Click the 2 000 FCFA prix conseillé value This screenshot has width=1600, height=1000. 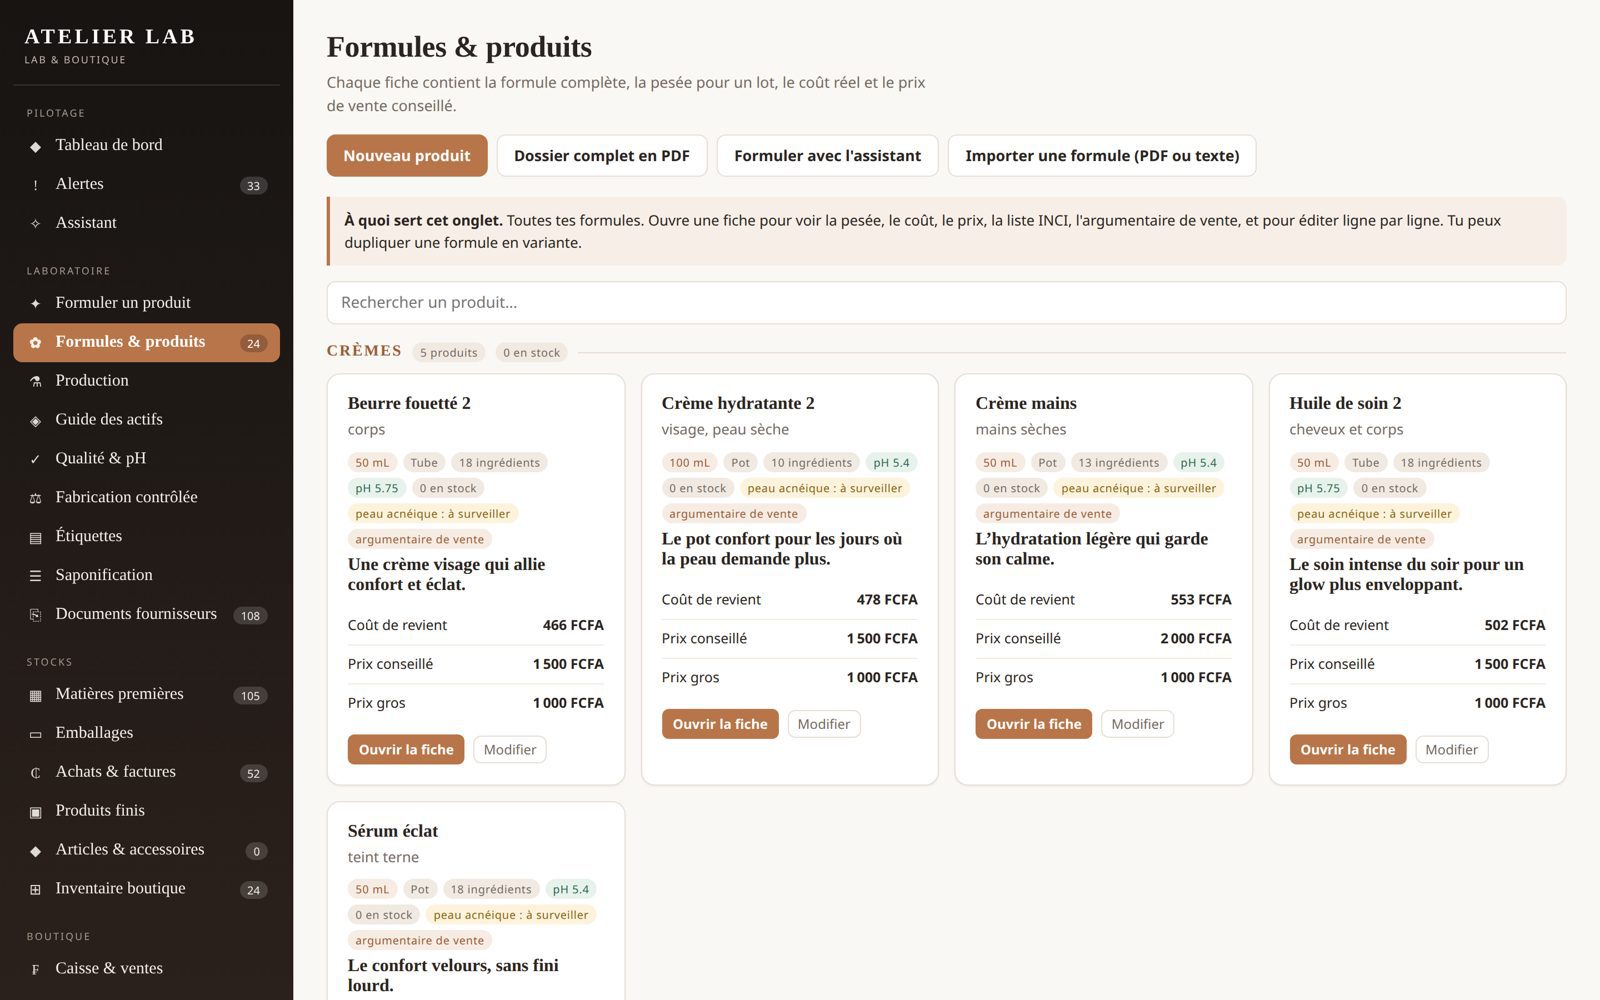pos(1196,639)
